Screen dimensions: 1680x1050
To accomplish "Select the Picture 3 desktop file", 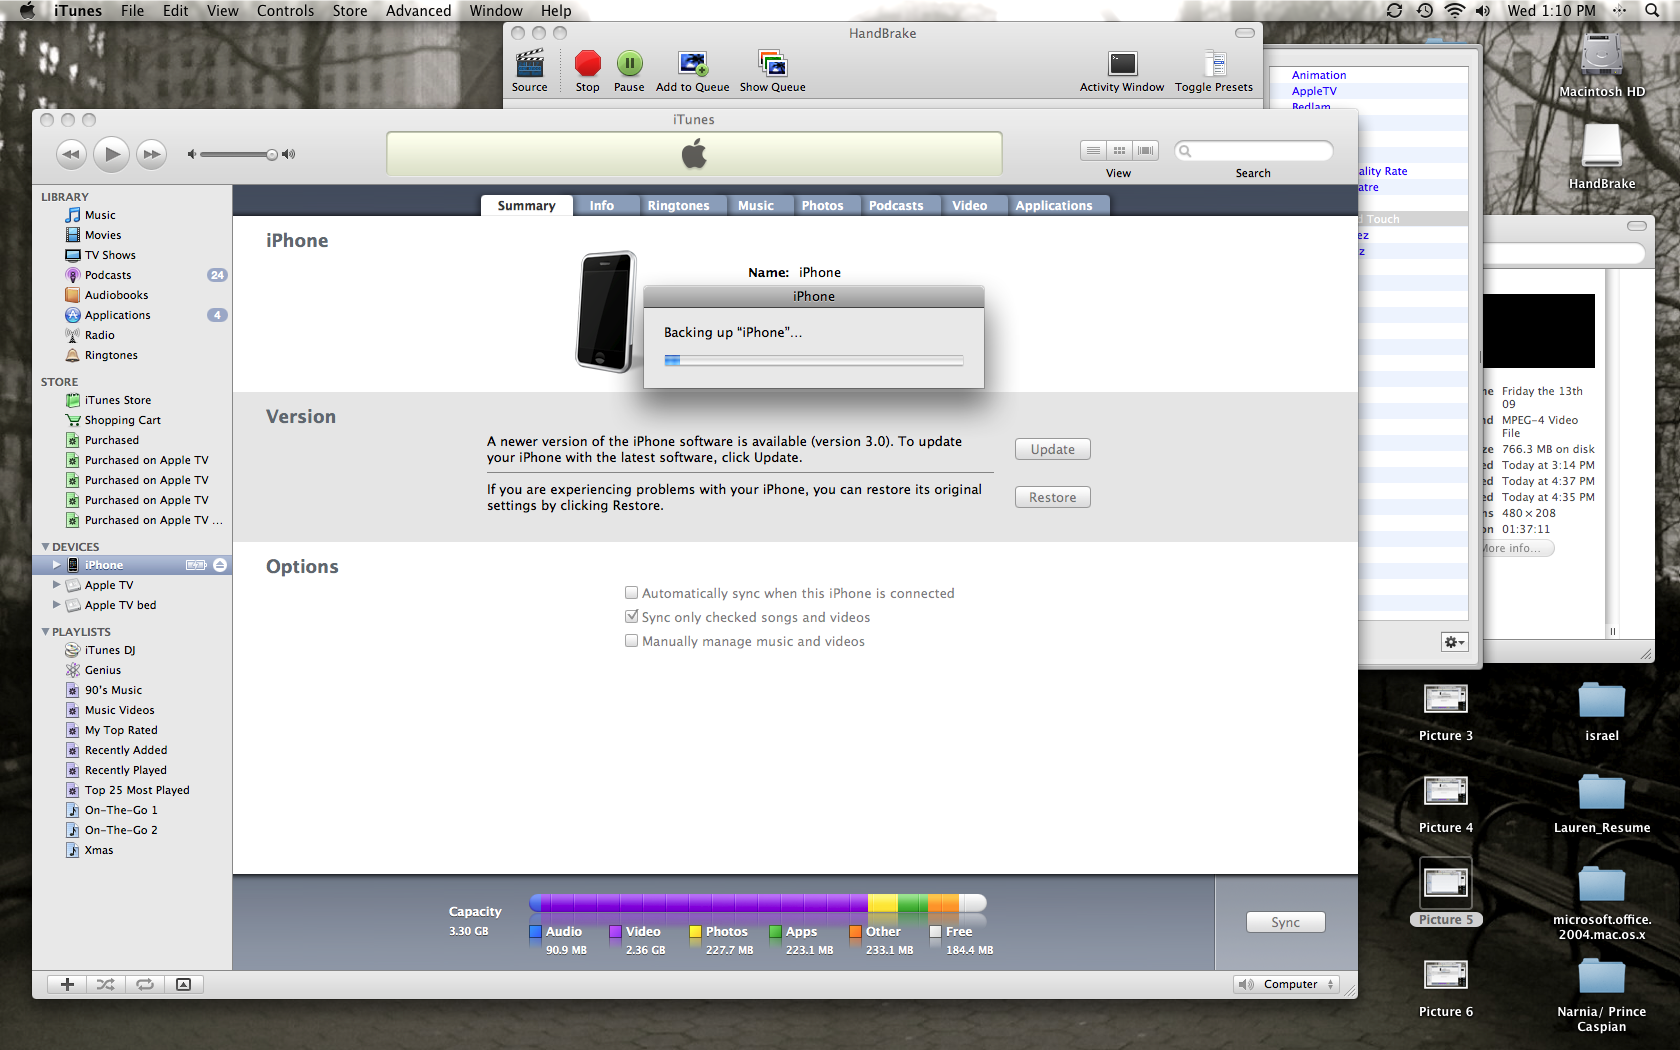I will [x=1446, y=712].
